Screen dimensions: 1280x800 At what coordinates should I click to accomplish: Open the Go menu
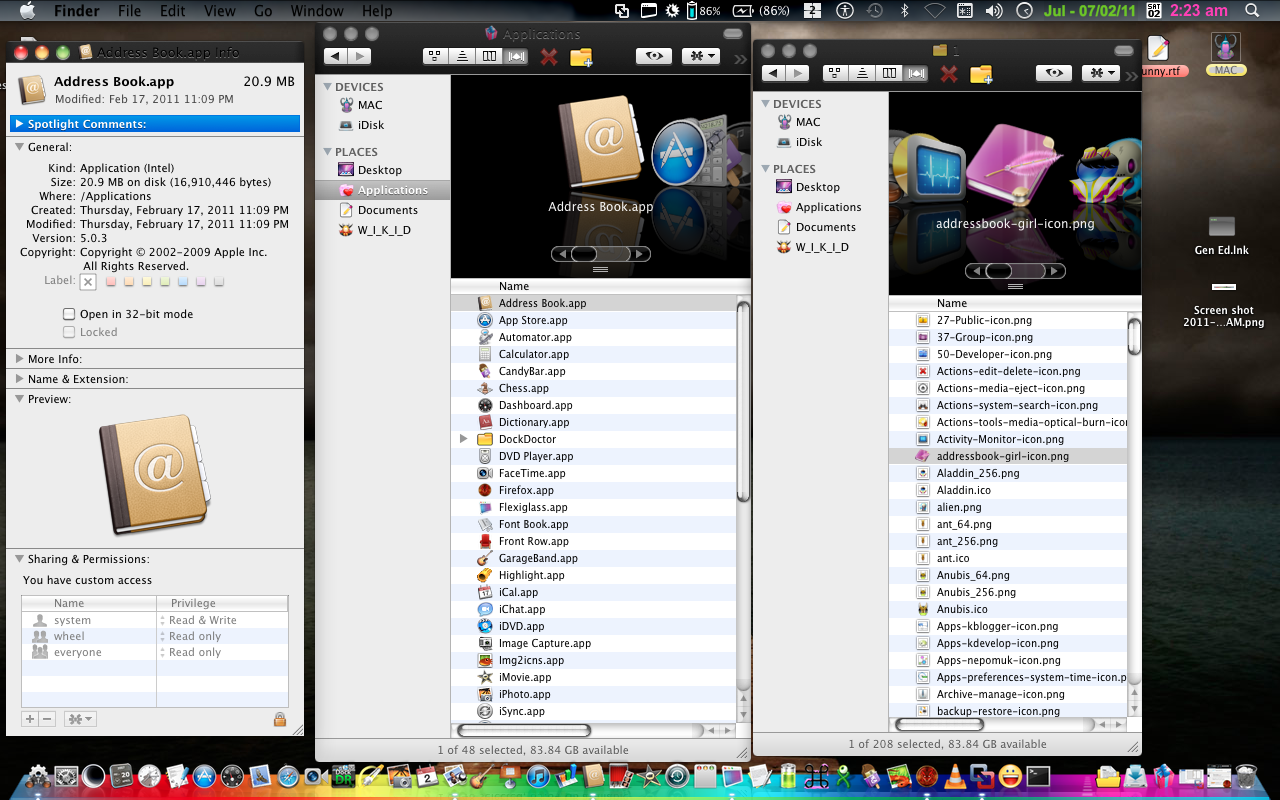pos(263,11)
